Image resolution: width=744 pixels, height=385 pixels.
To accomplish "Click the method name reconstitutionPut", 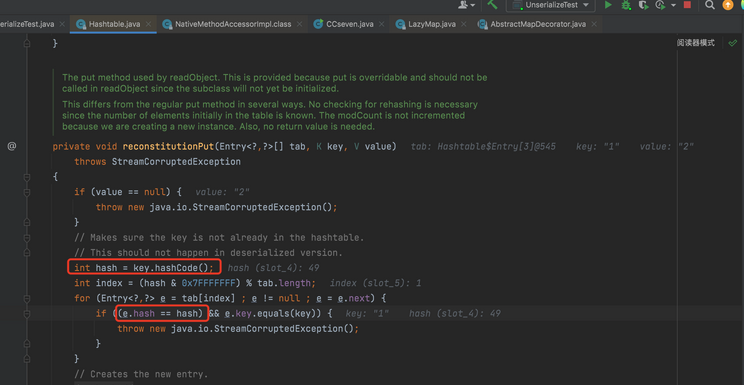I will [168, 146].
